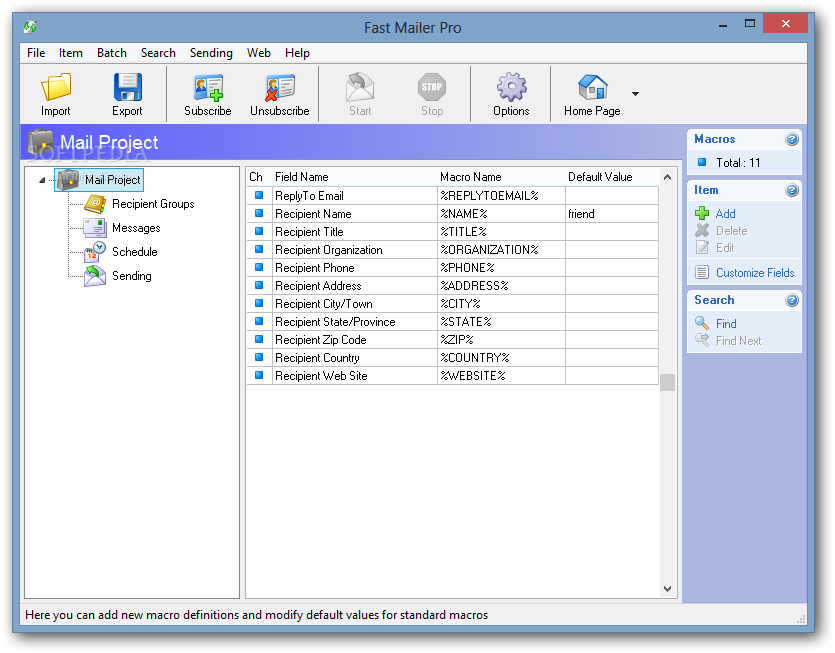Expand the Home Page dropdown arrow
The width and height of the screenshot is (835, 653).
[x=635, y=94]
